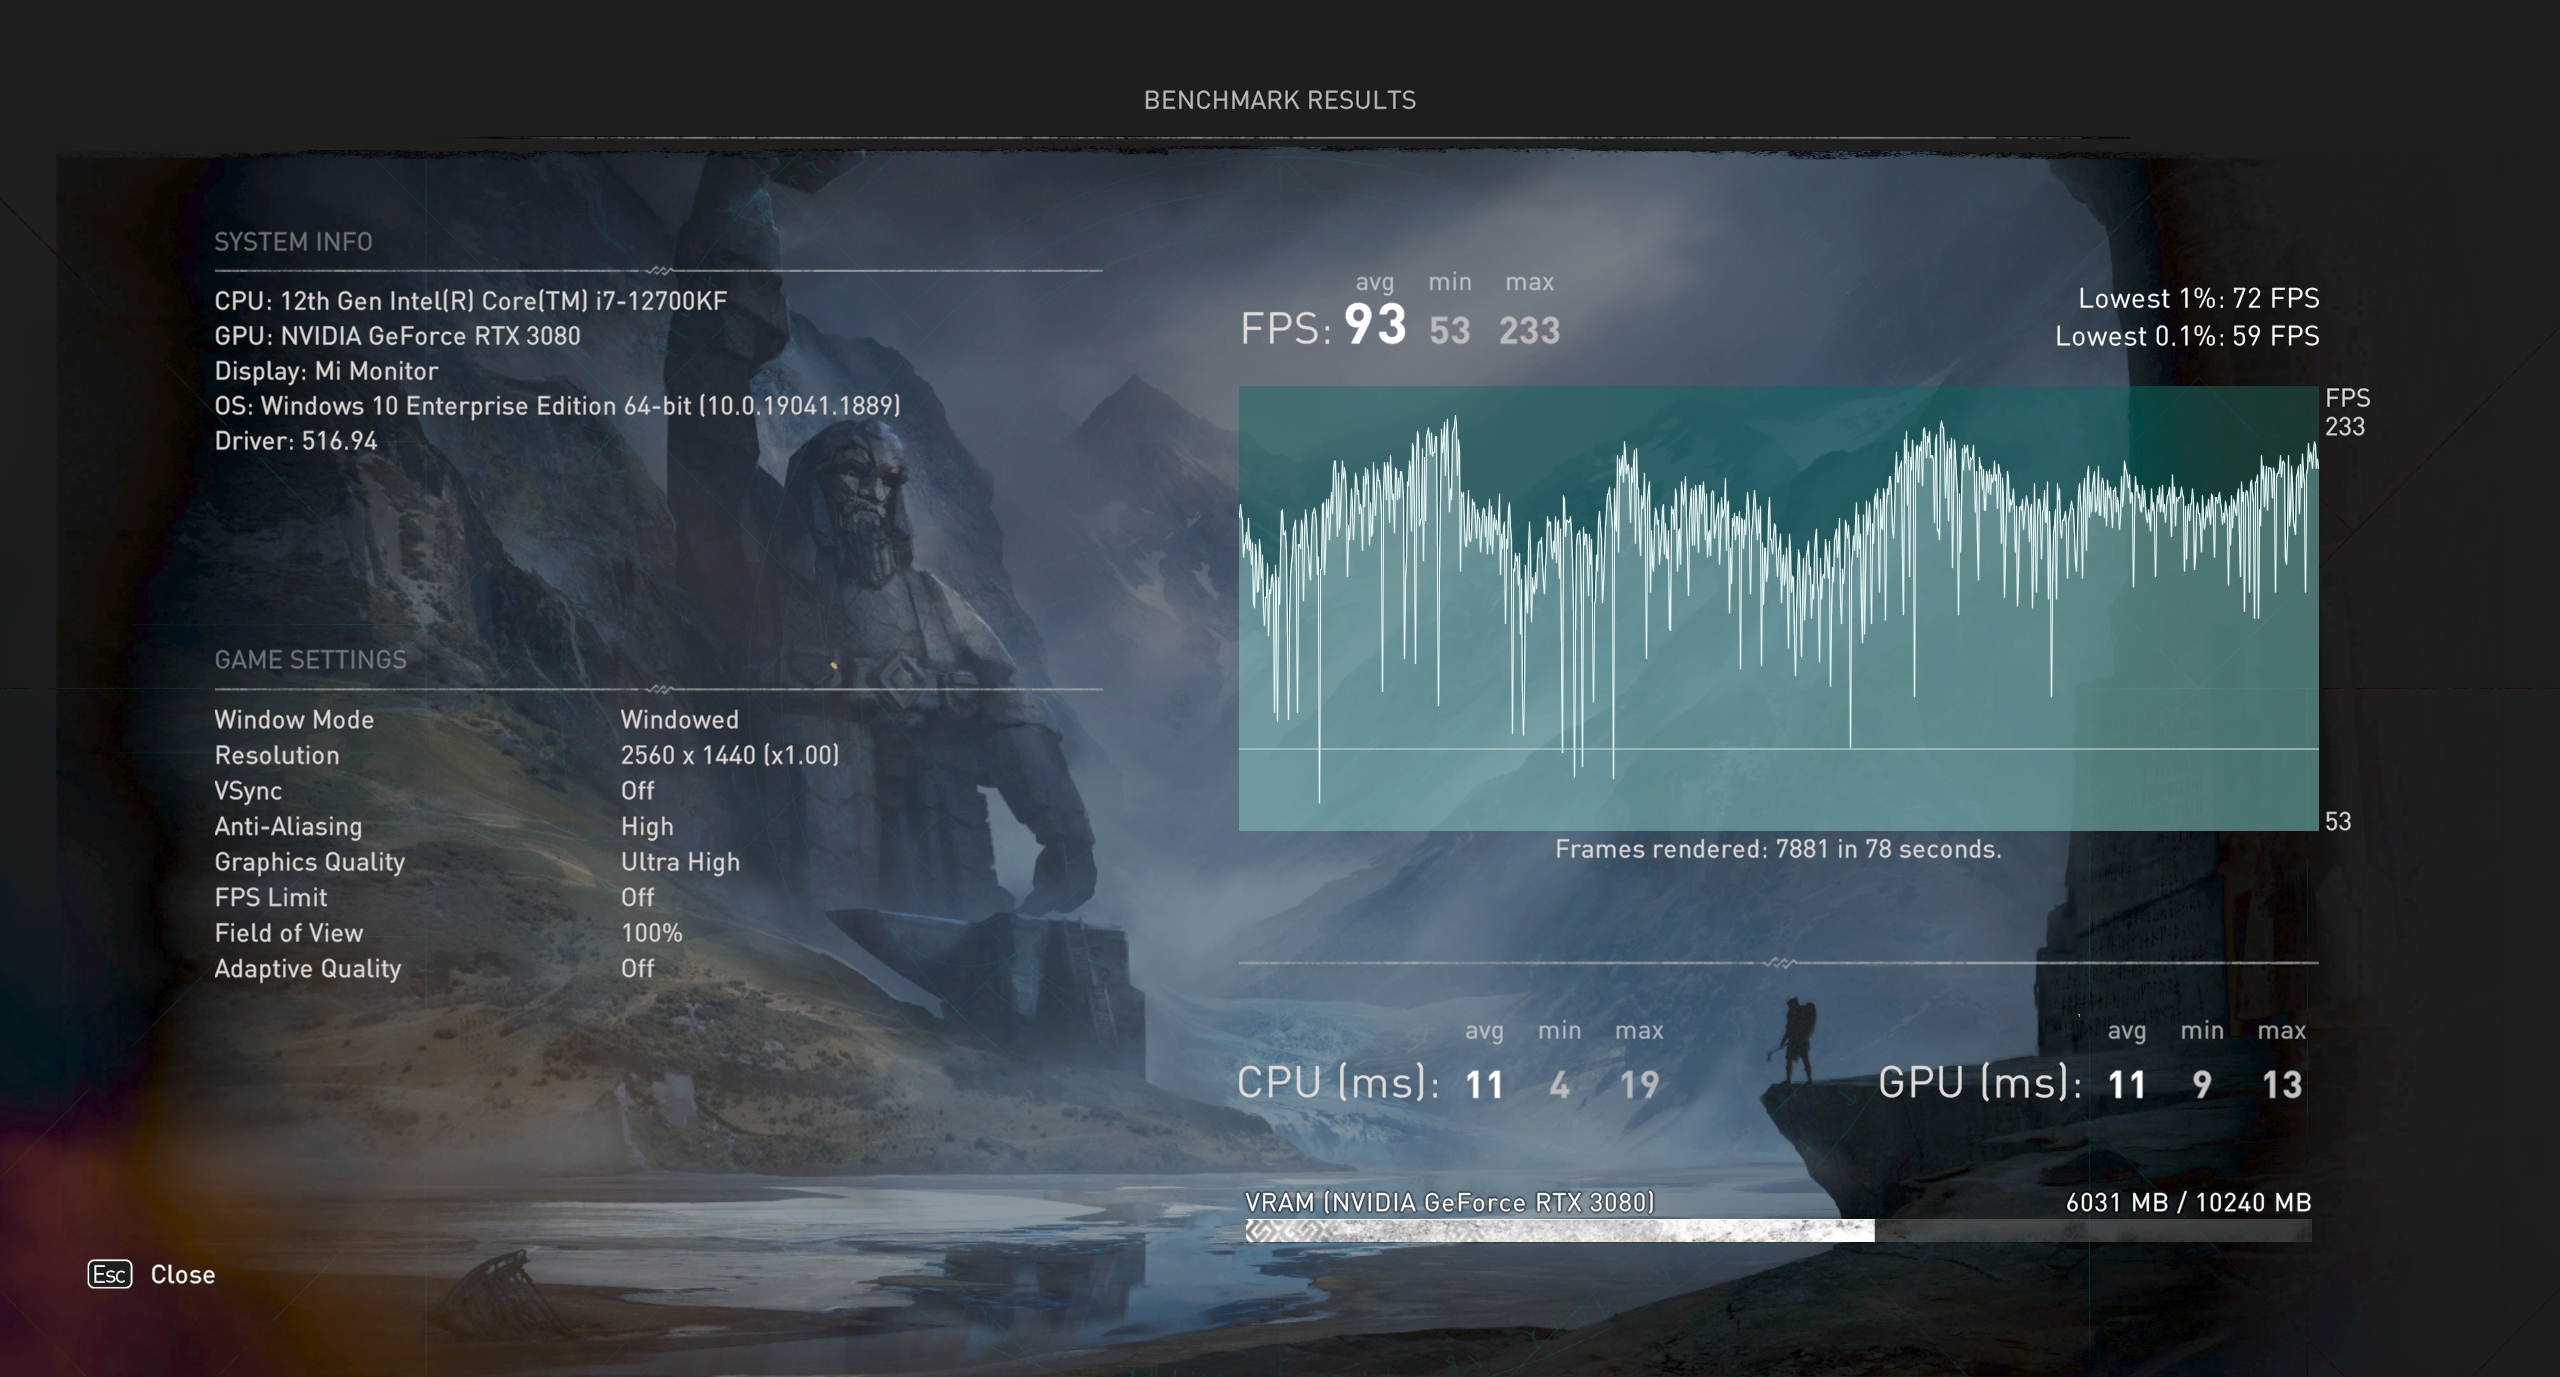The width and height of the screenshot is (2560, 1377).
Task: Click the 6031 MB / 10240 MB value
Action: (2188, 1202)
